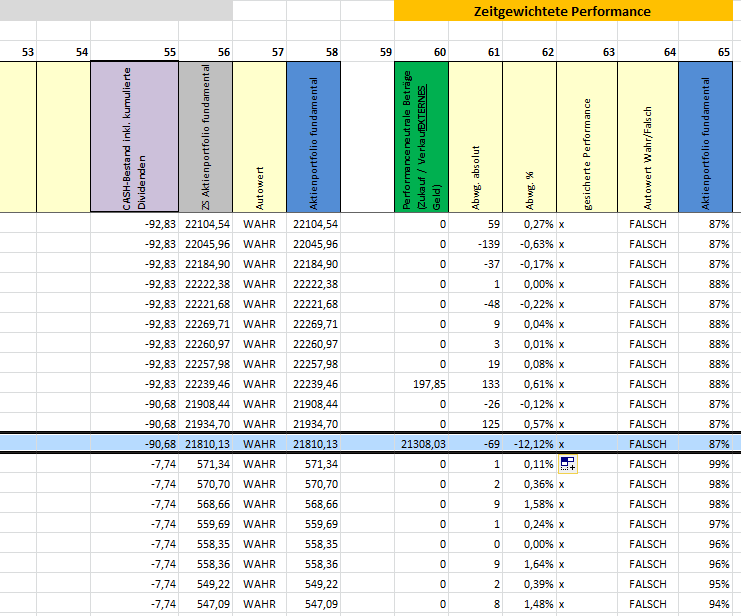The width and height of the screenshot is (741, 616).
Task: Click the cell containing 21308,03
Action: pos(421,444)
